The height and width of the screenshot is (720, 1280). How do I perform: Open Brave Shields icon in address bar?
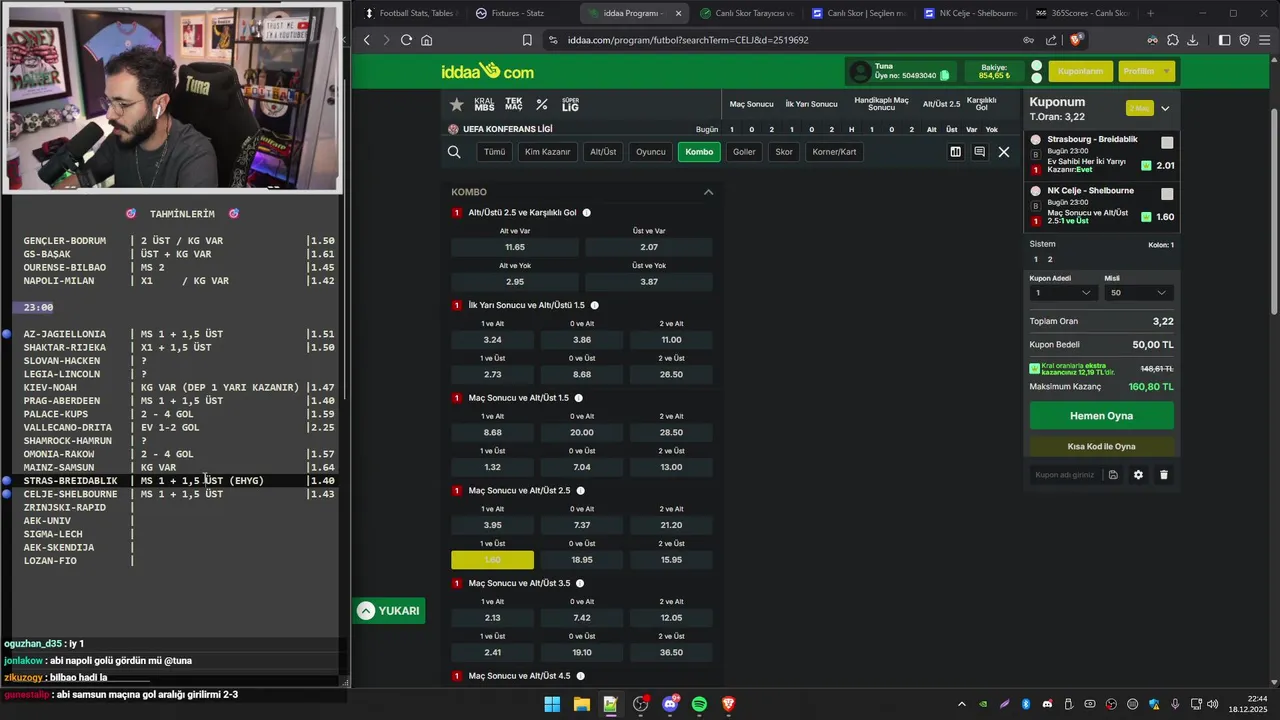[1075, 40]
